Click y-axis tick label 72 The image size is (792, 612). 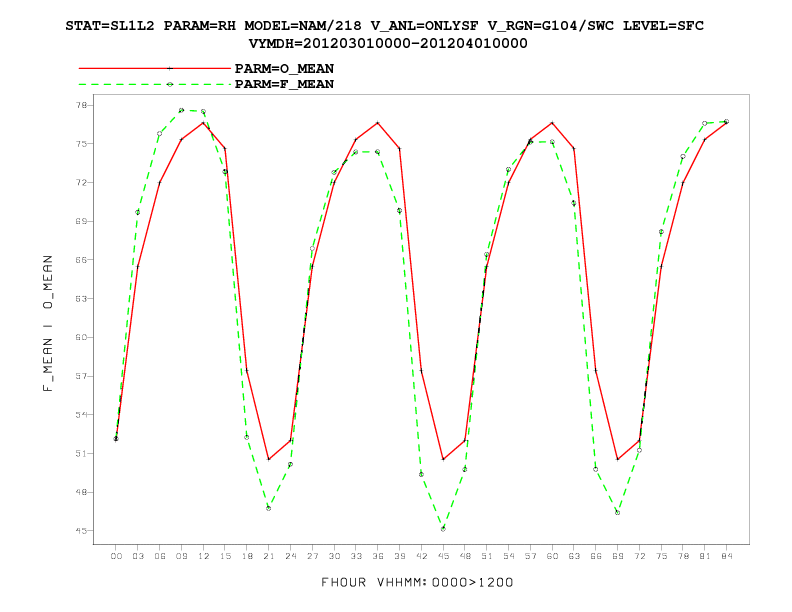81,182
